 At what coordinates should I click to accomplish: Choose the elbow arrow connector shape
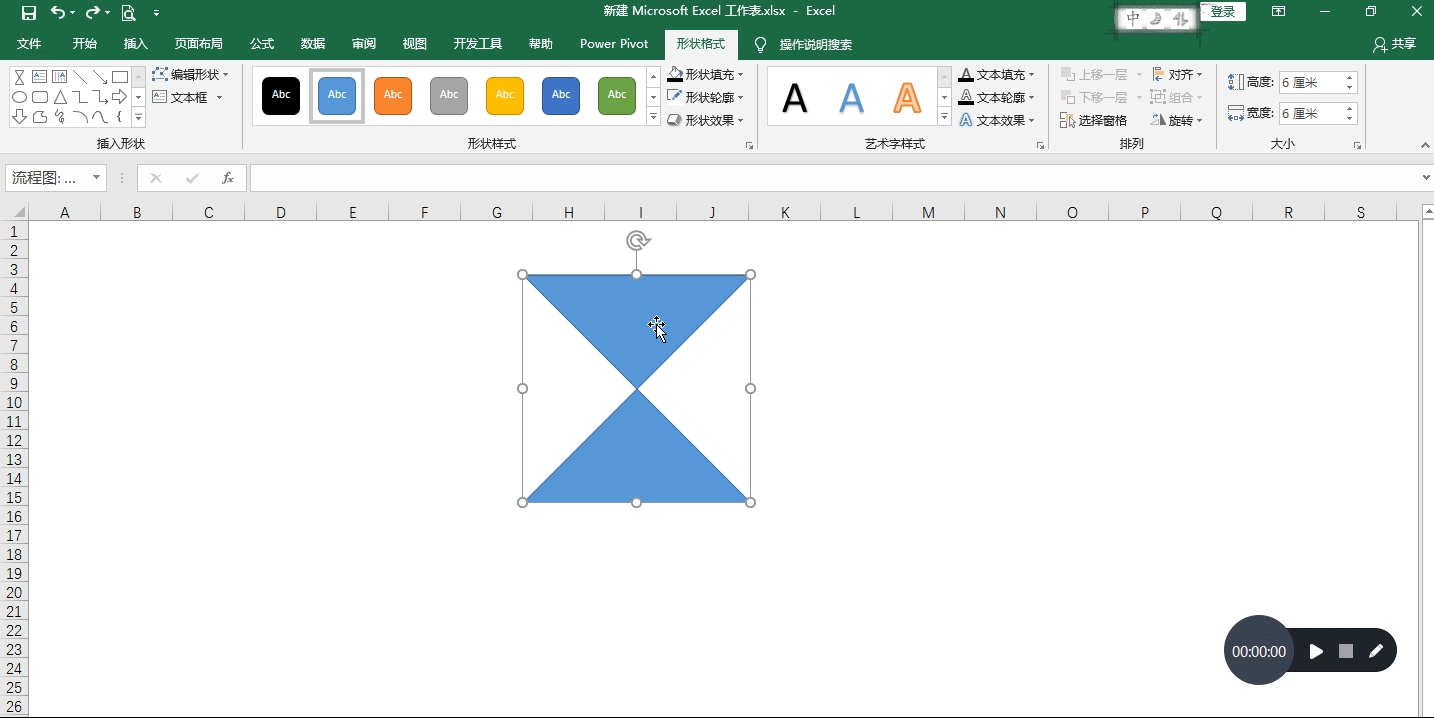[99, 97]
